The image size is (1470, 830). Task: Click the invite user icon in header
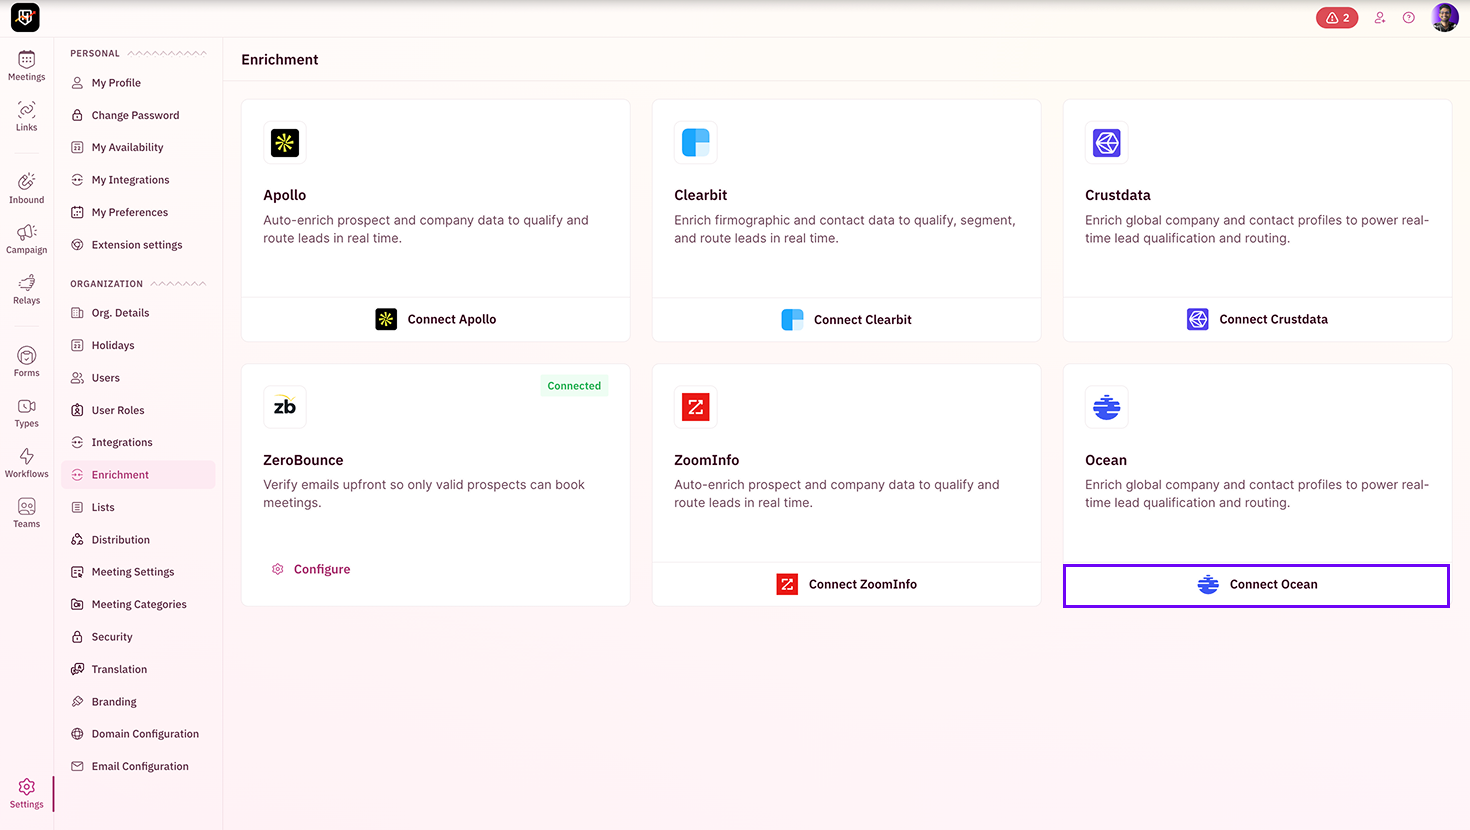click(1379, 17)
